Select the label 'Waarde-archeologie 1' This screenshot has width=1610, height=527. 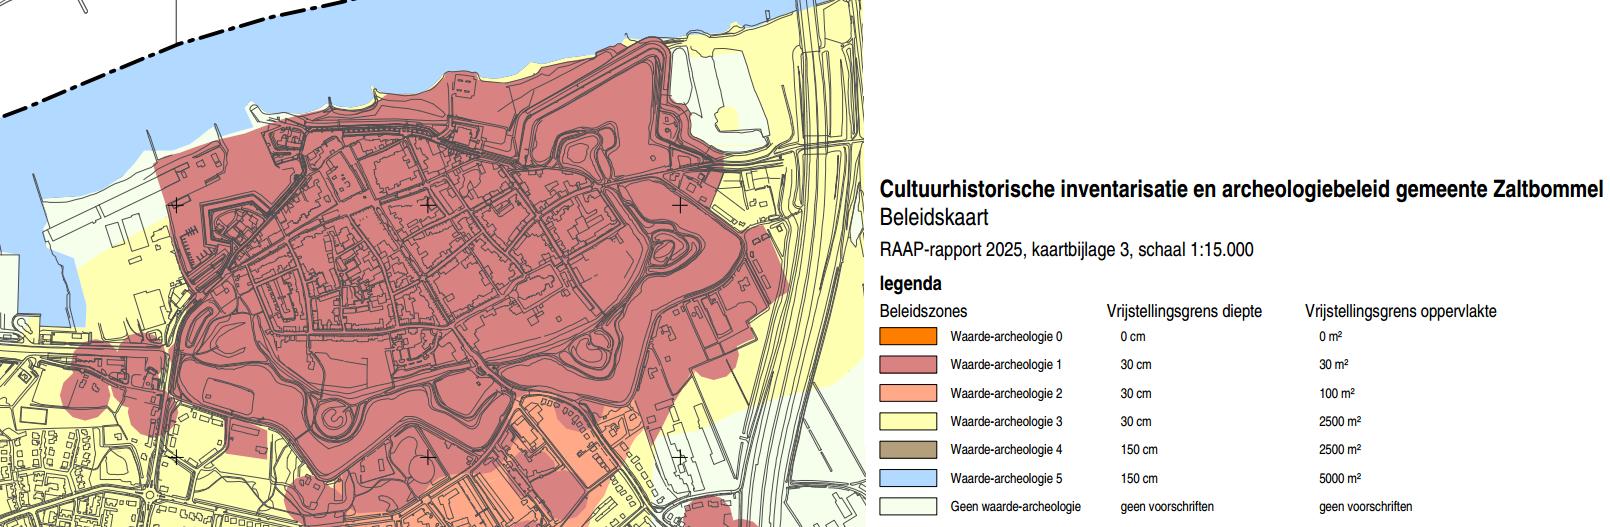[x=1006, y=365]
